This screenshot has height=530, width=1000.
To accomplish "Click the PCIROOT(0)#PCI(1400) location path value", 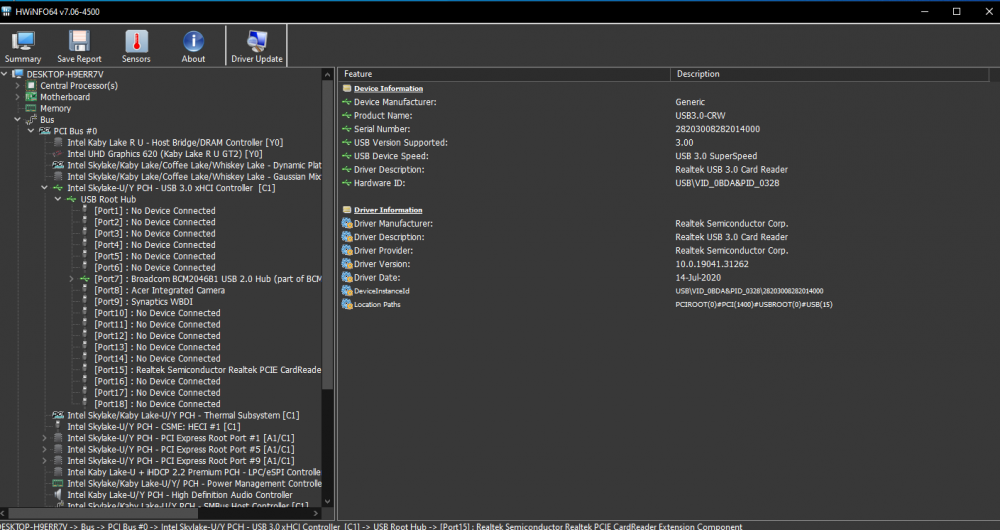I will tap(754, 304).
